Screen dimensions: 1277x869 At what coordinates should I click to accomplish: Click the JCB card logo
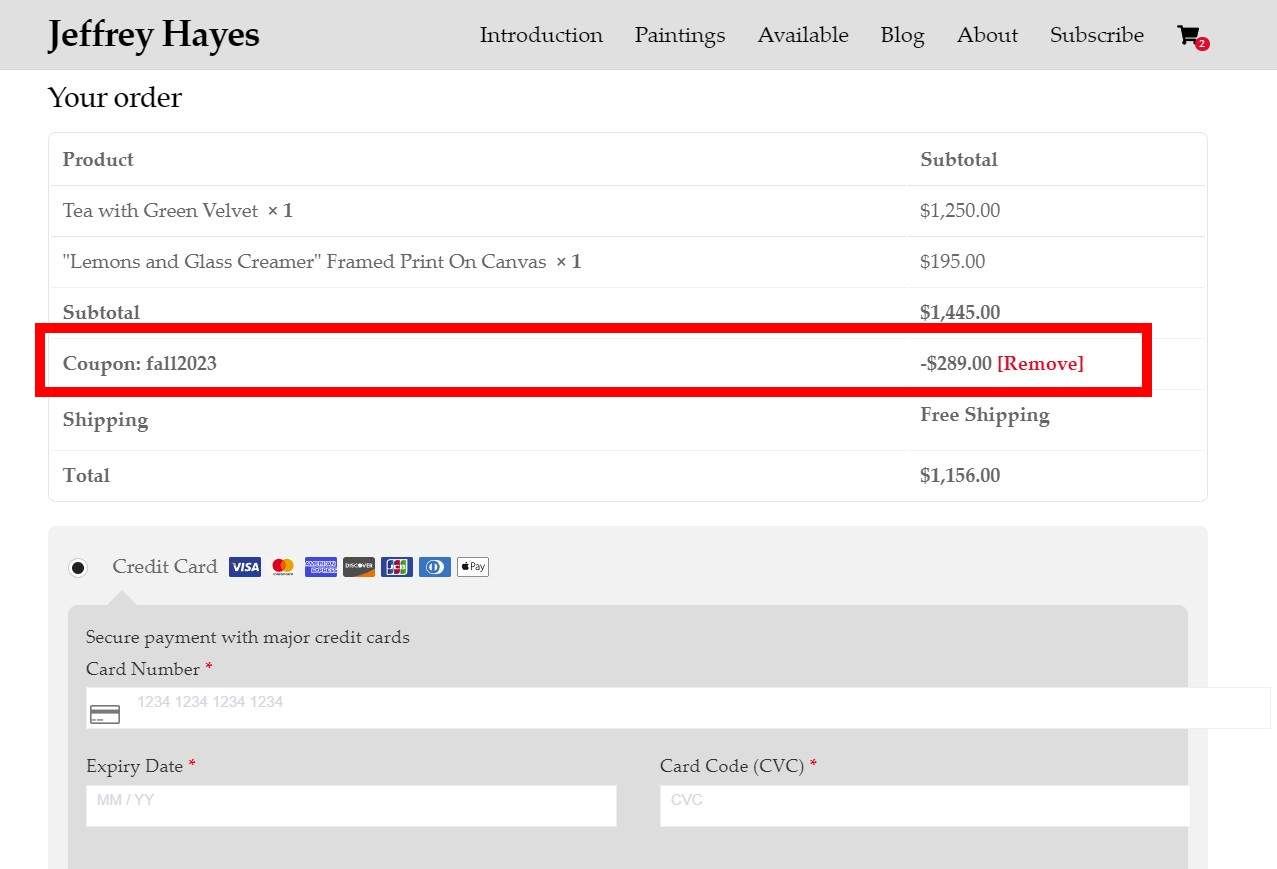click(397, 567)
